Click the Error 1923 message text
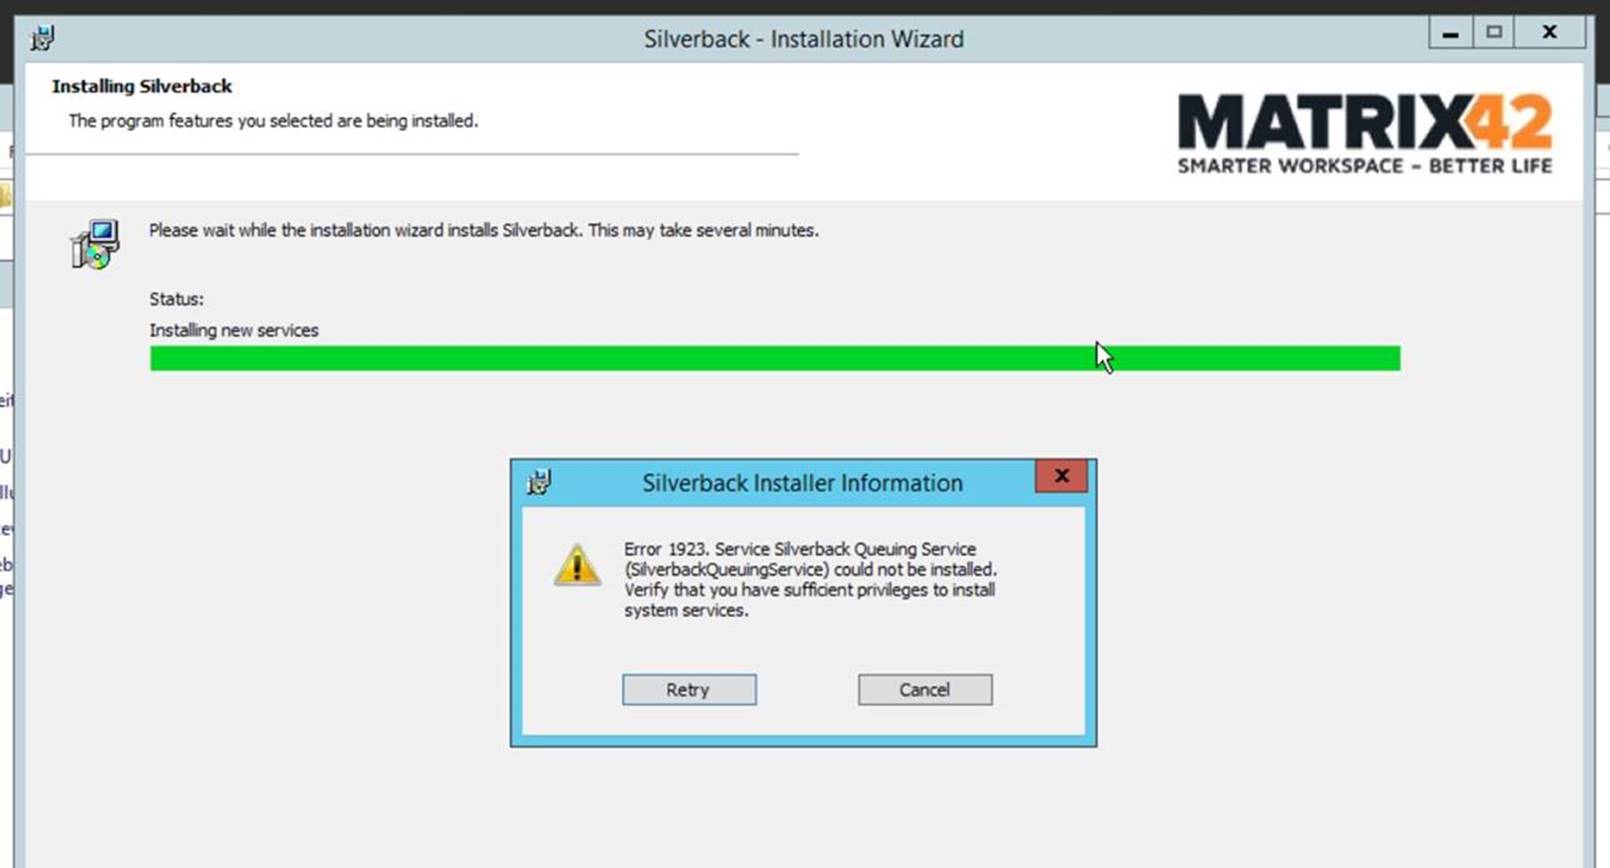 pos(810,579)
